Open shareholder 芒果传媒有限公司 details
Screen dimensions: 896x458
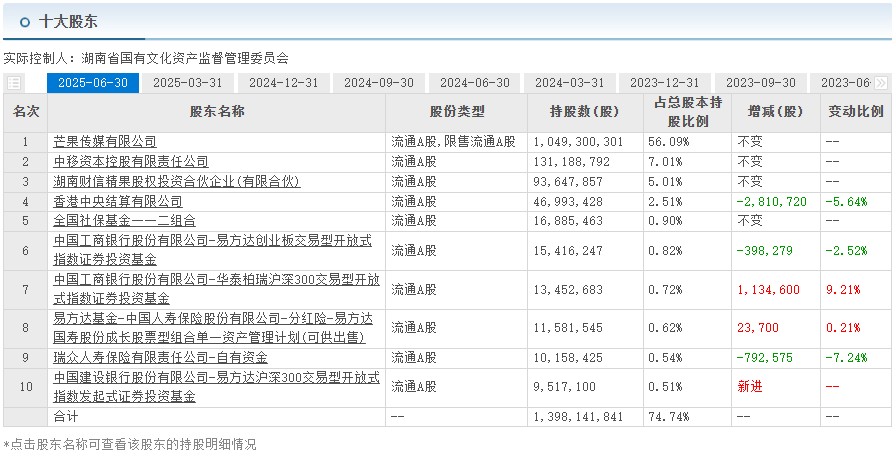pyautogui.click(x=105, y=142)
